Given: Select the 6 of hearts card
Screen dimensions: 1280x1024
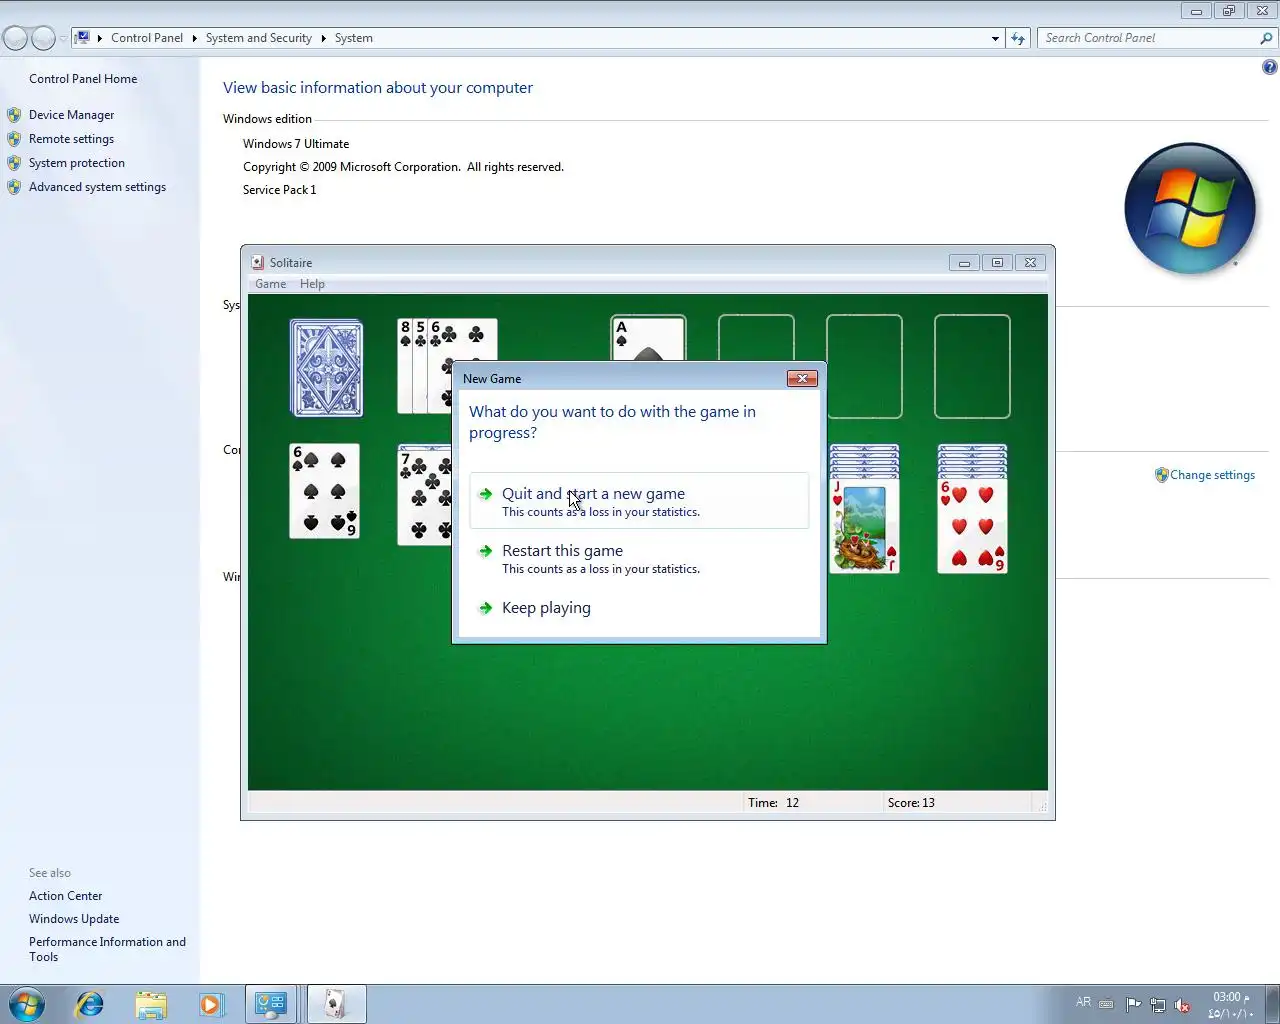Looking at the screenshot, I should pos(972,526).
